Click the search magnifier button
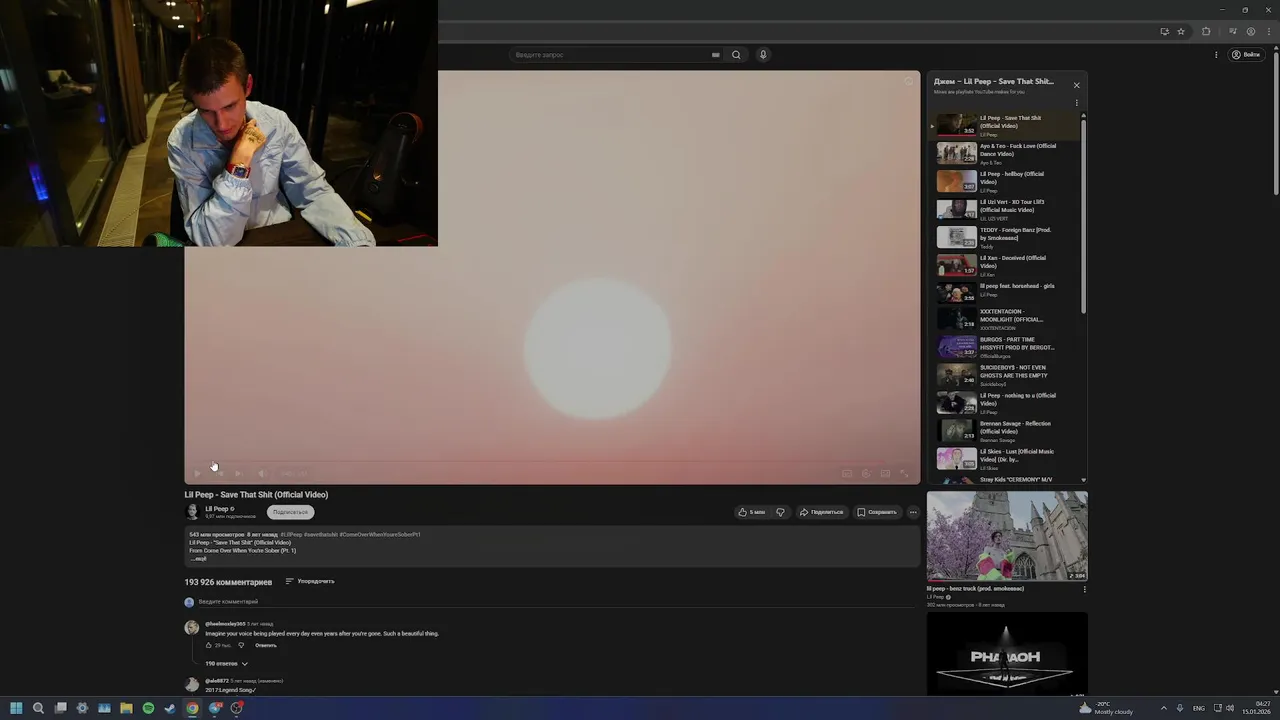Image resolution: width=1280 pixels, height=720 pixels. point(736,55)
